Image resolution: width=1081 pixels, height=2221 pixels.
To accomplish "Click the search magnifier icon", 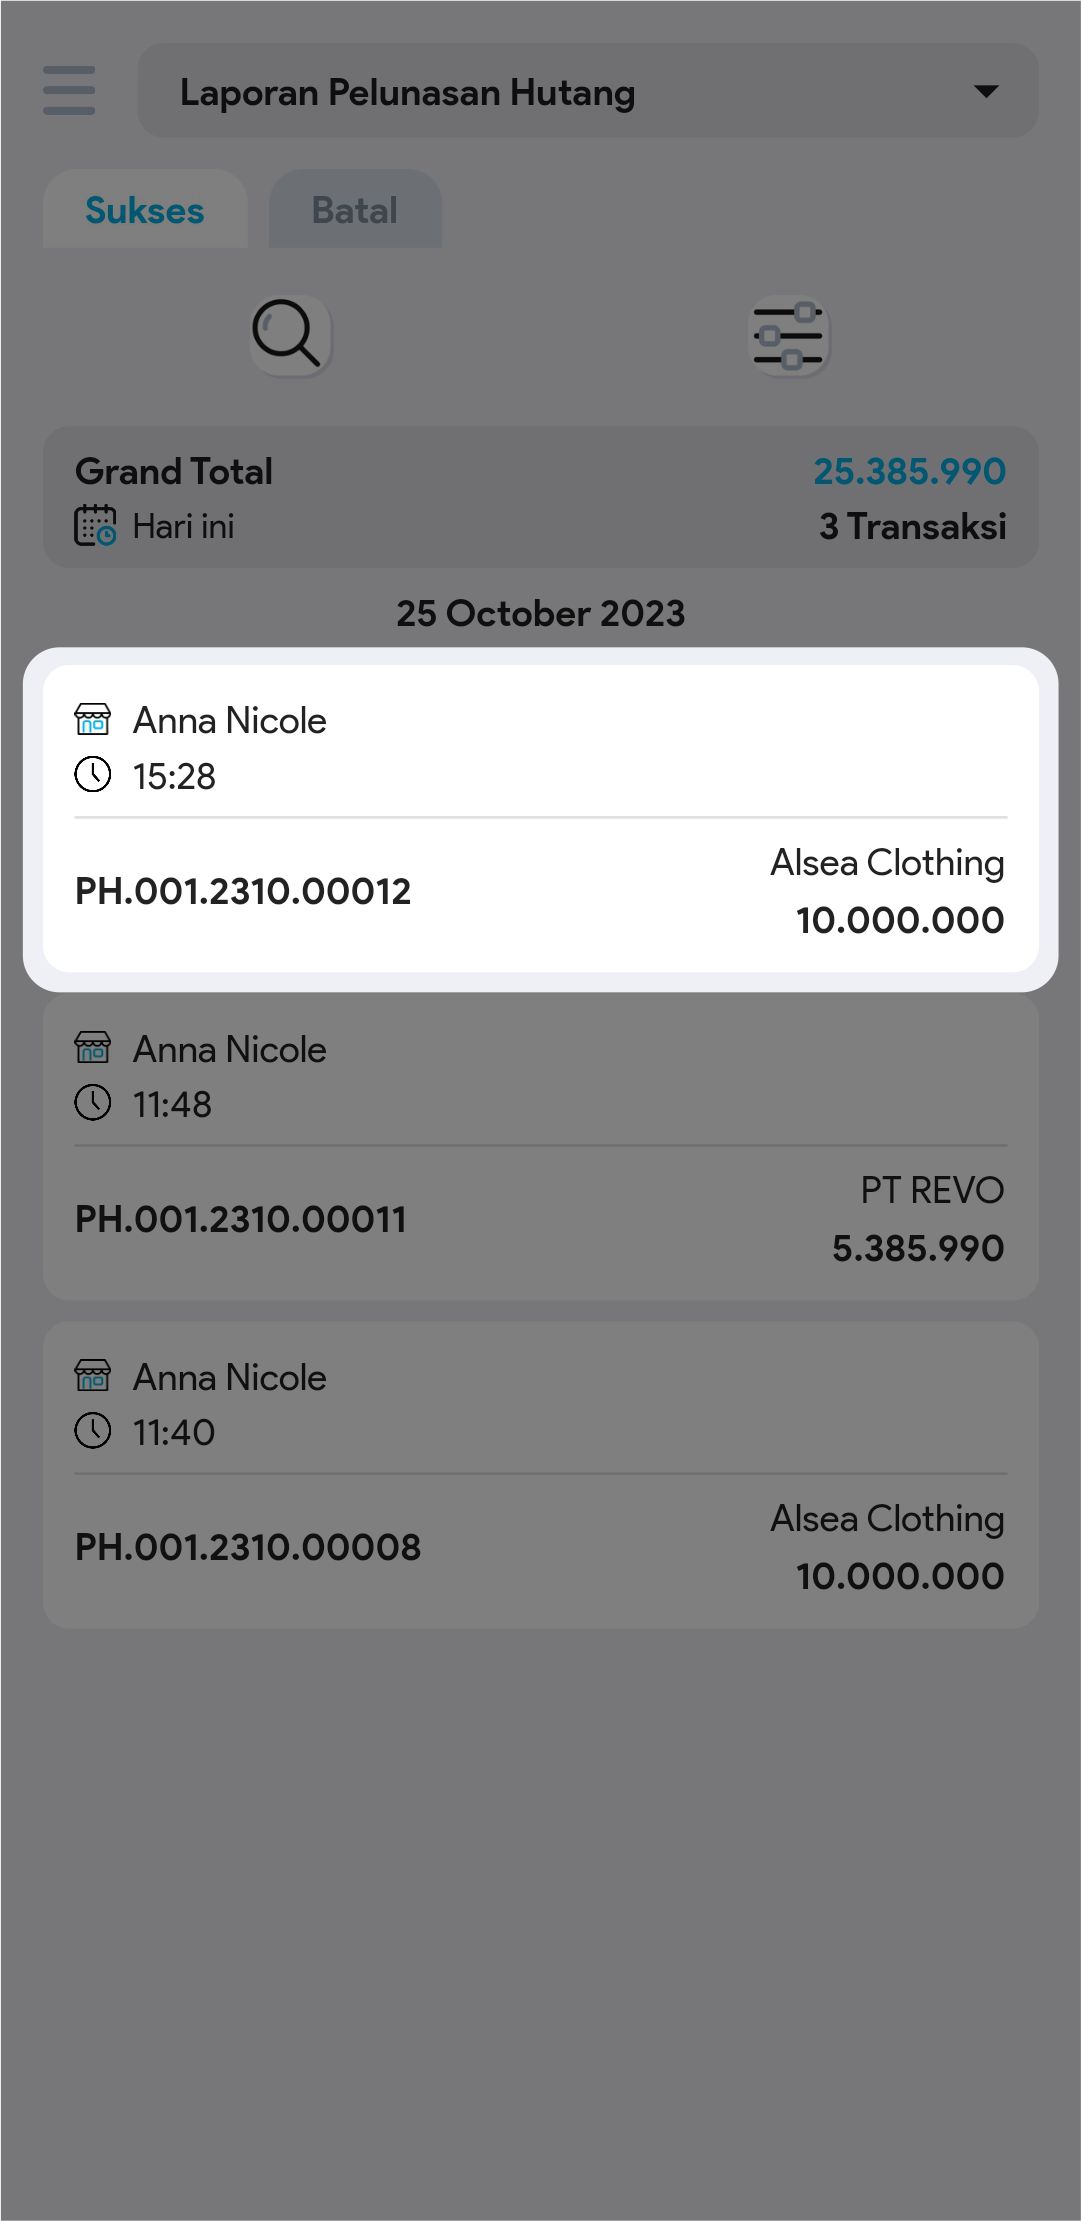I will (290, 334).
